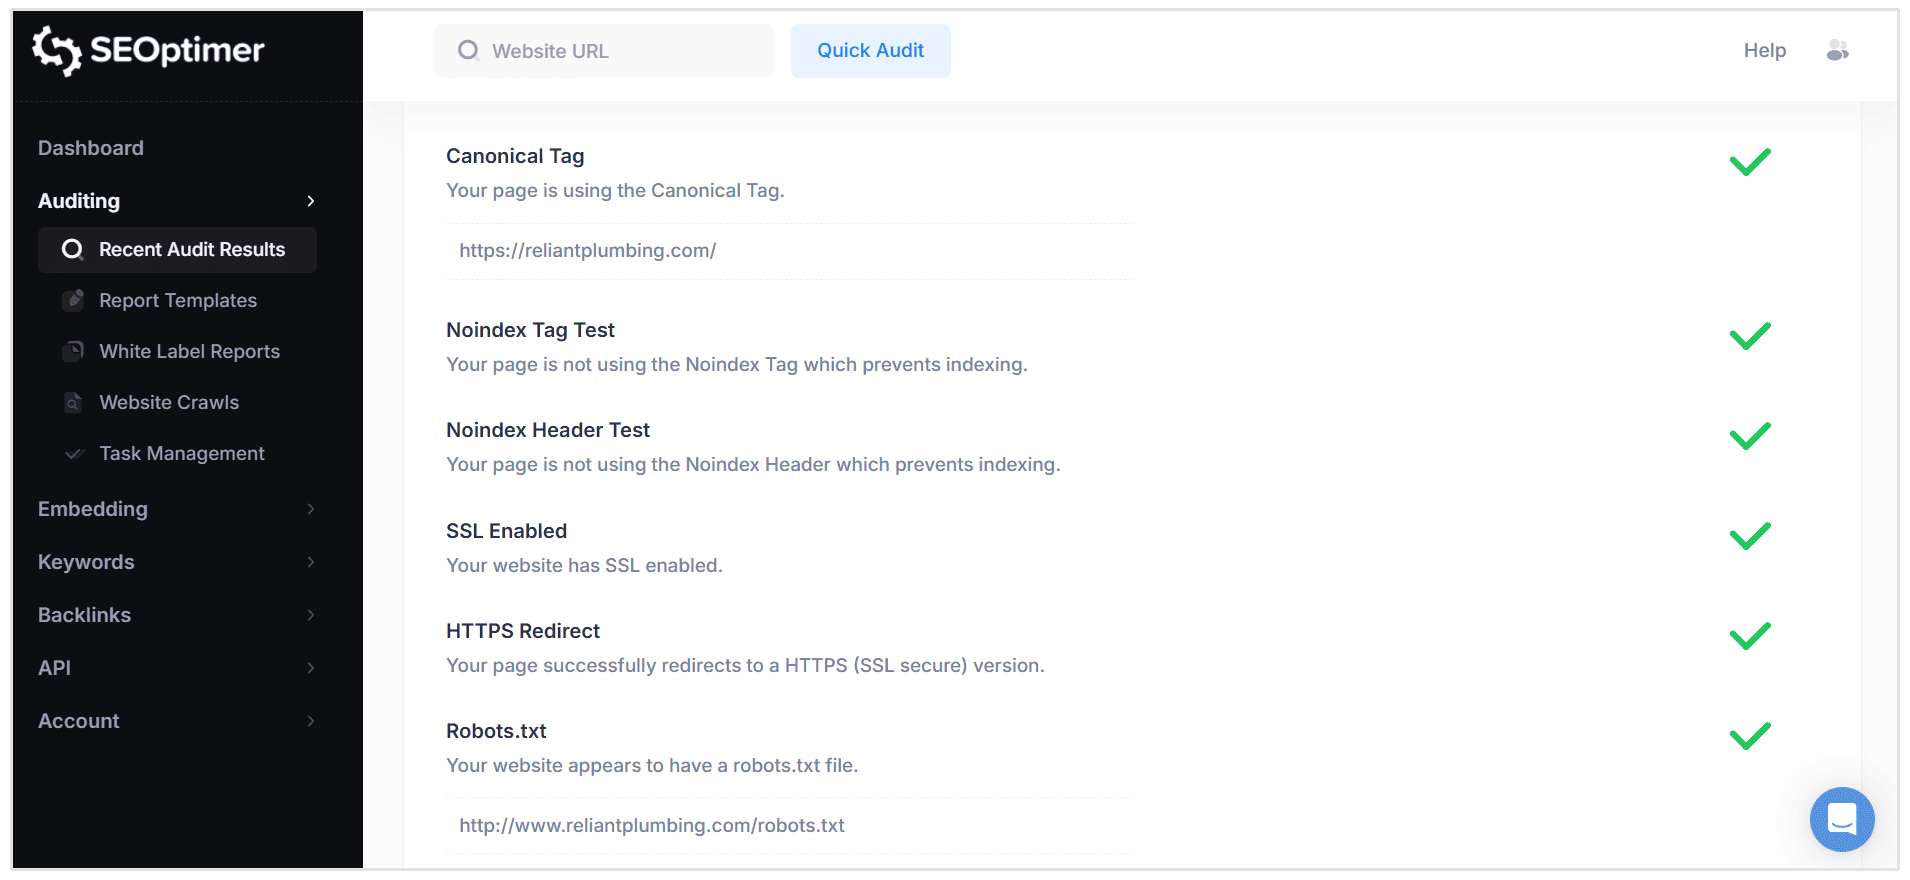
Task: Open the Keywords menu item
Action: (x=86, y=562)
